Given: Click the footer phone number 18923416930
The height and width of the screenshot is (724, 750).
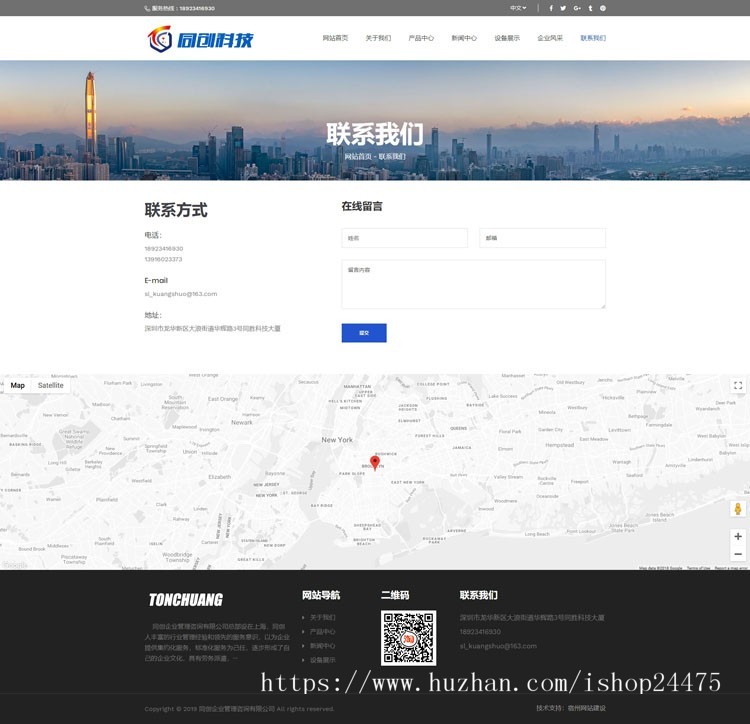Looking at the screenshot, I should (x=480, y=632).
